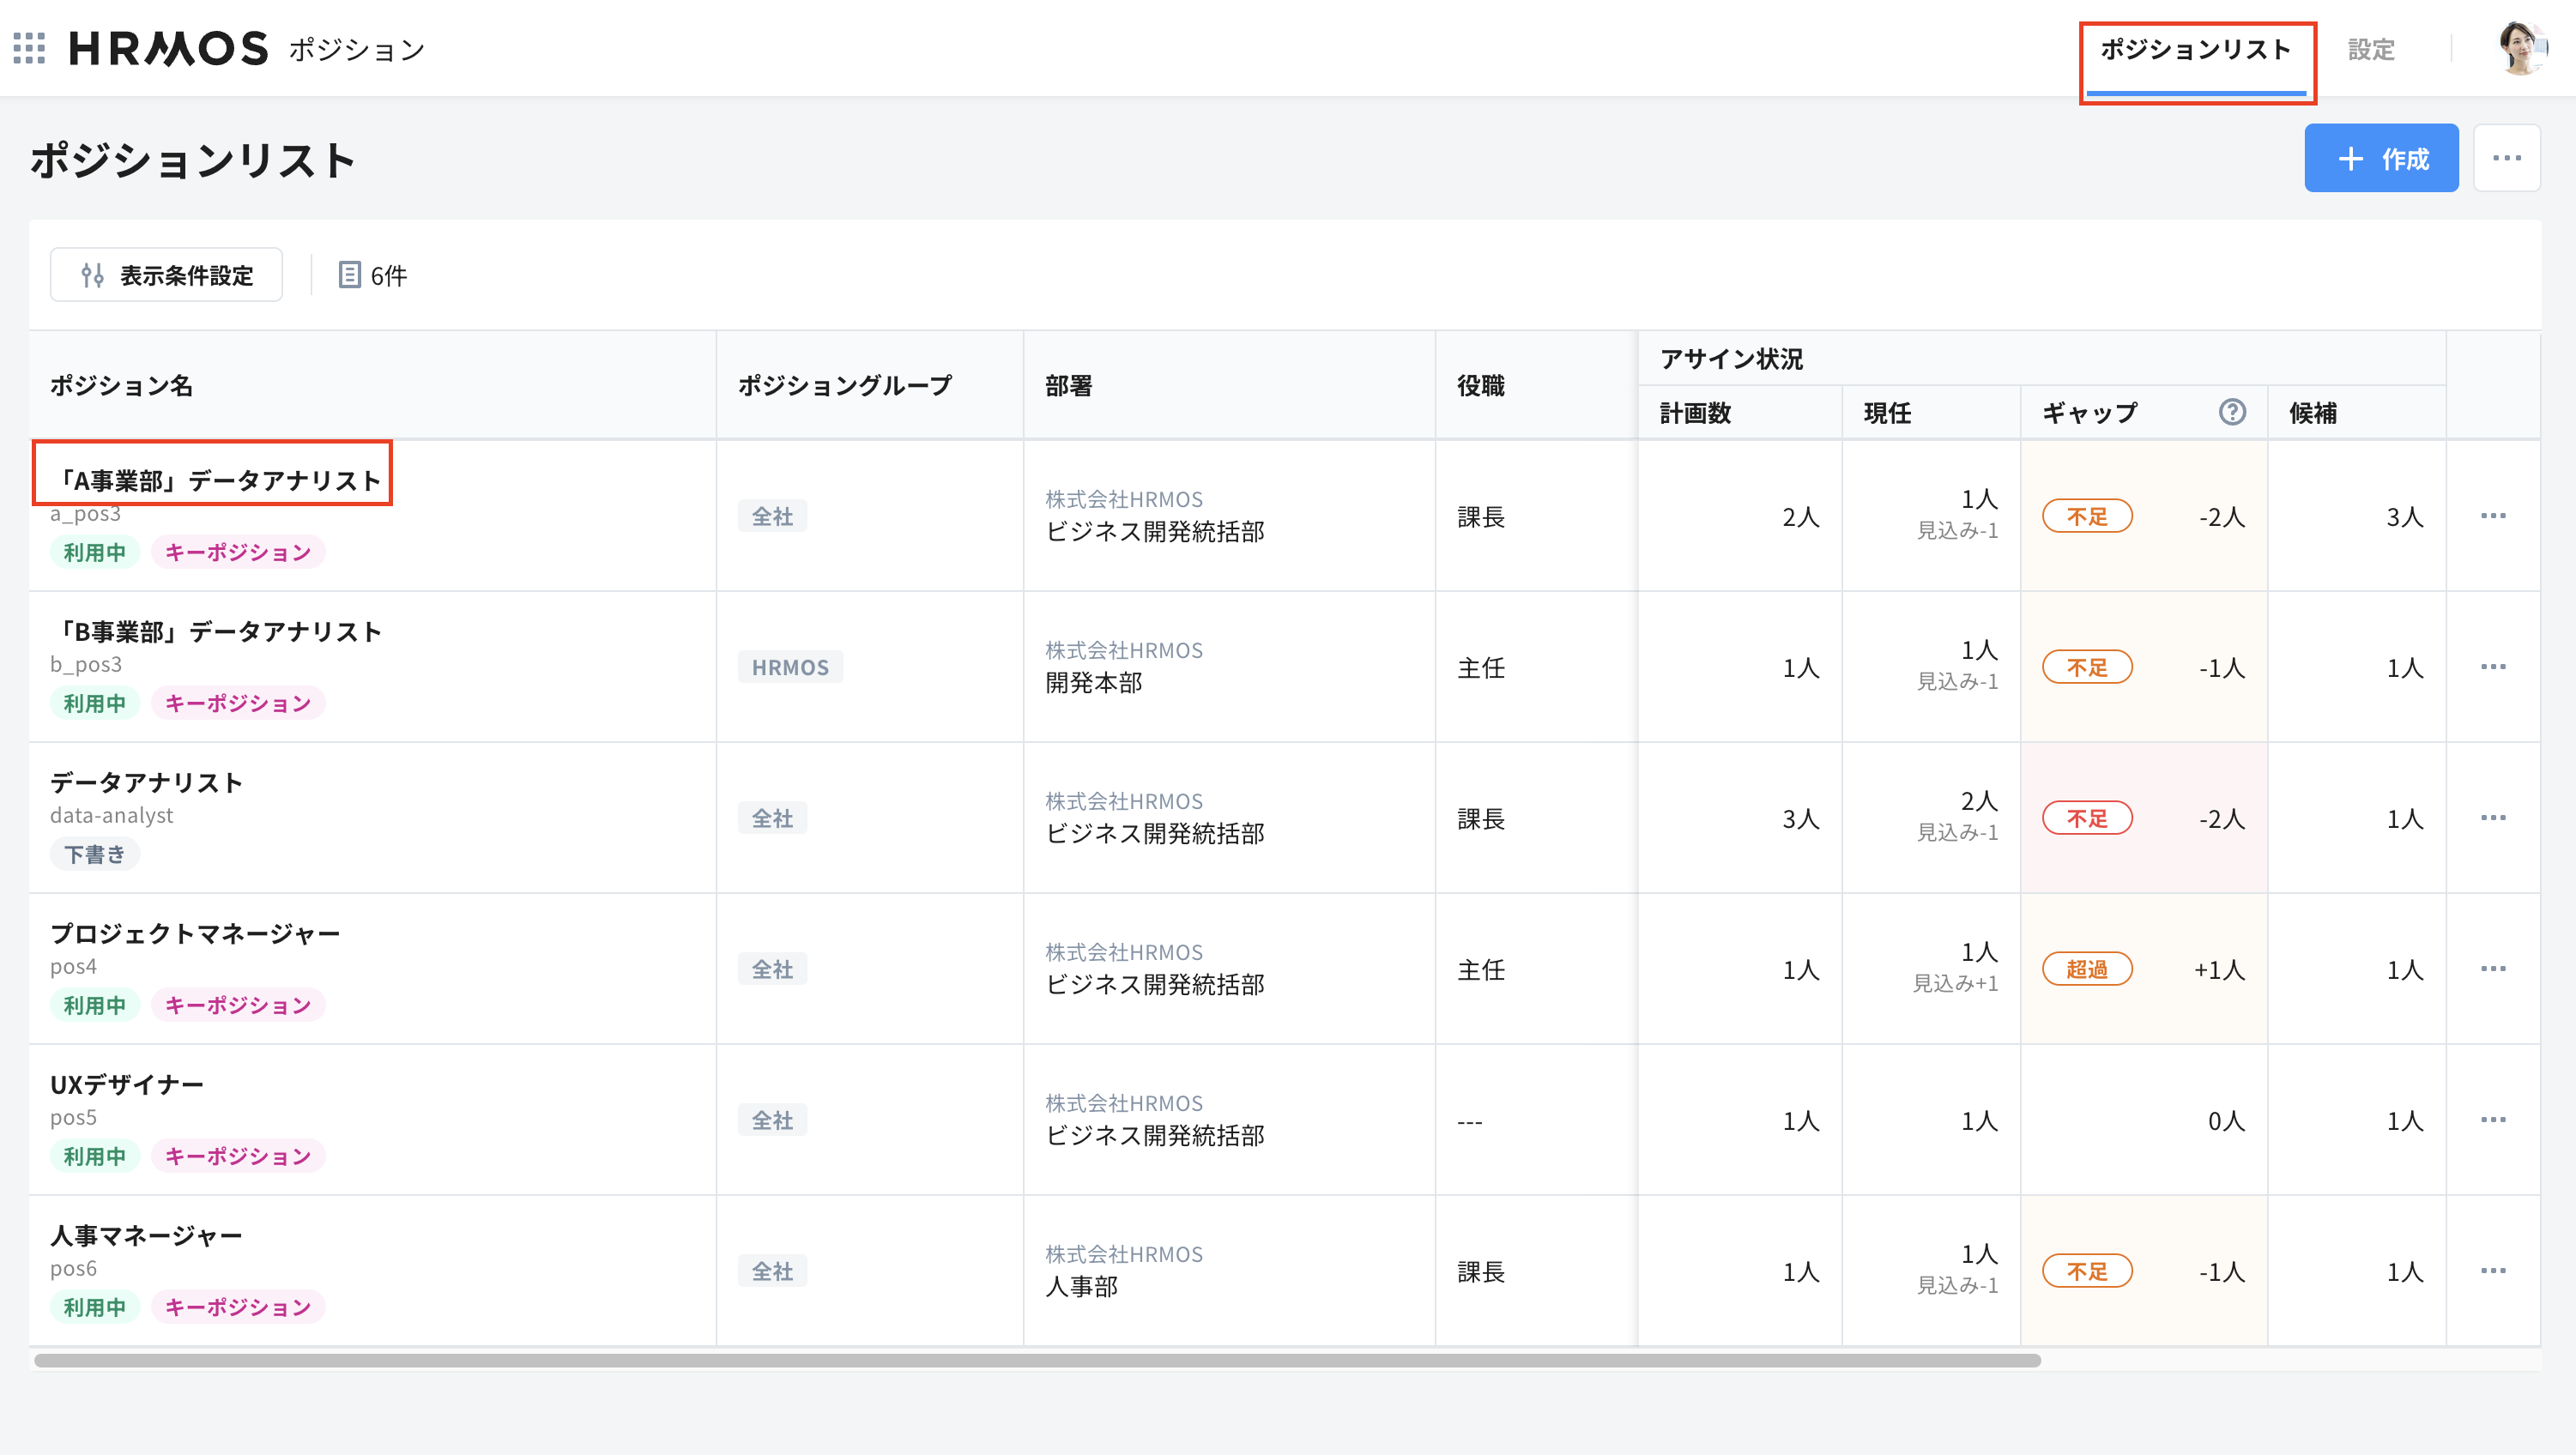
Task: Switch to the ポジションリスト tab
Action: (2196, 49)
